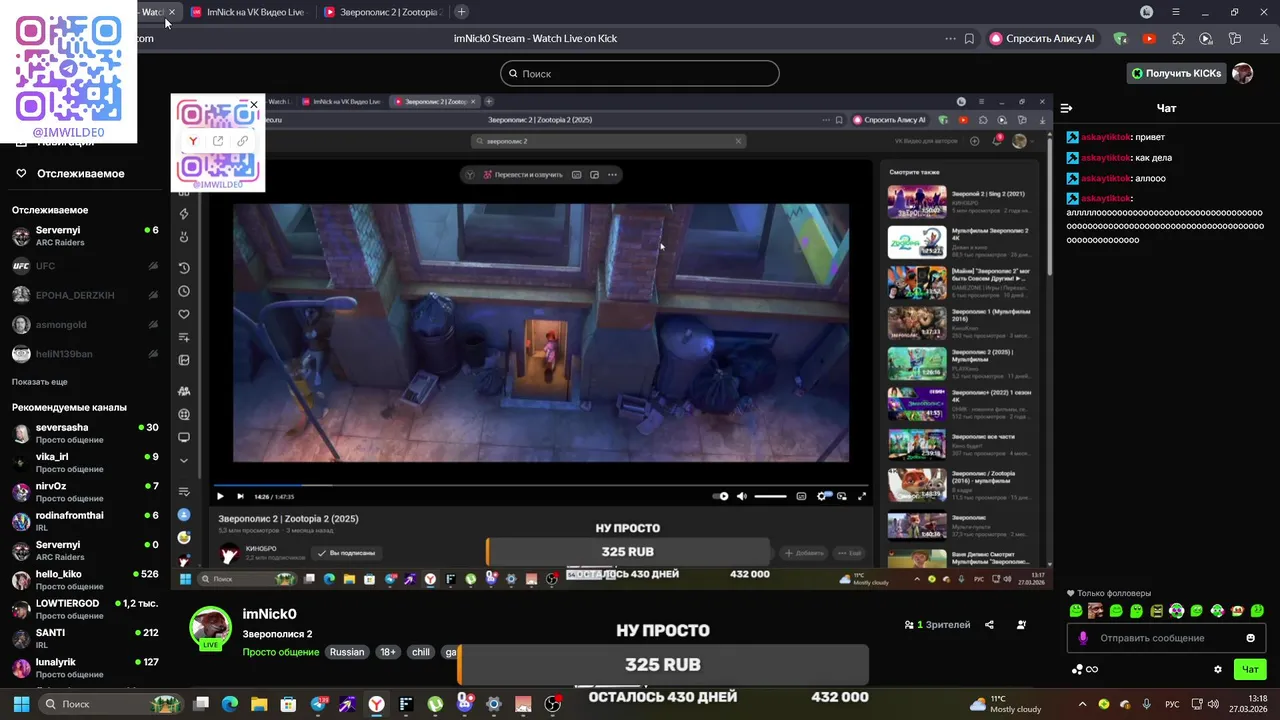Open the browser extensions puzzle icon

click(x=1178, y=39)
